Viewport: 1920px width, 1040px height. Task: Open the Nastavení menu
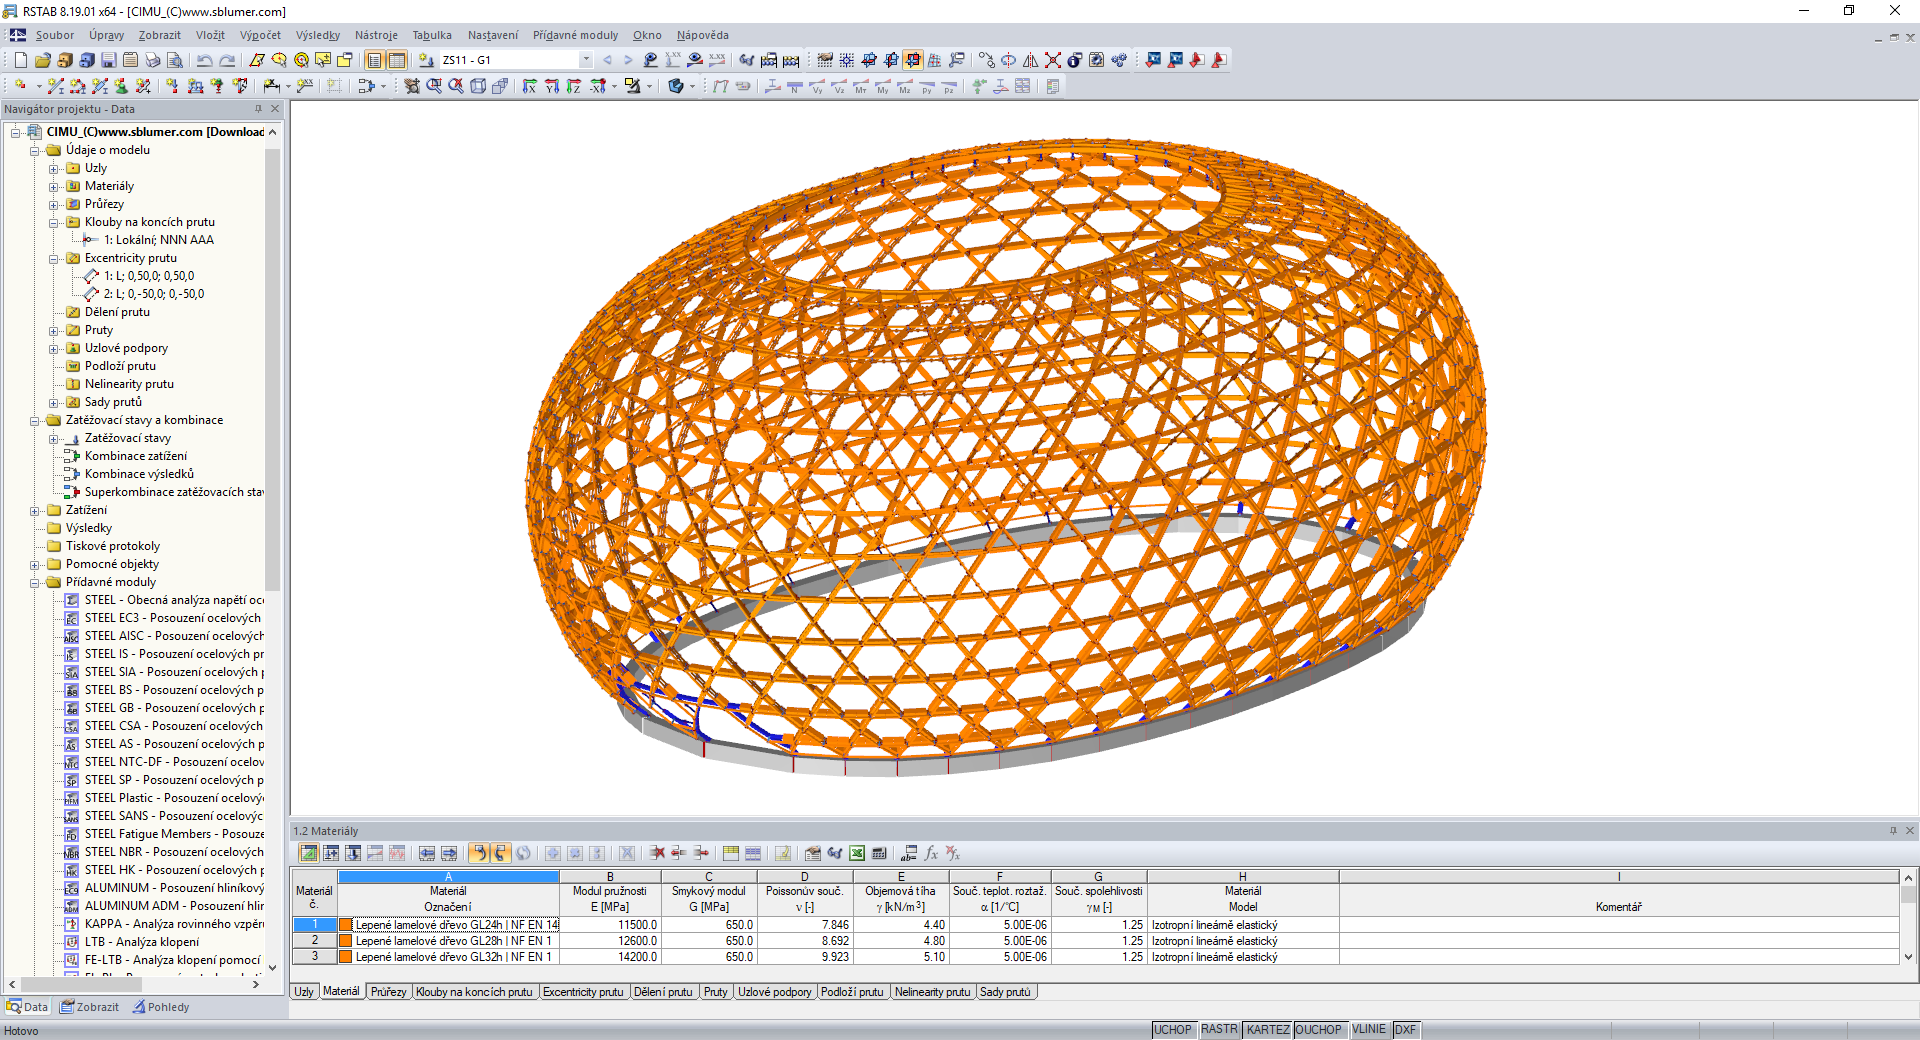tap(492, 35)
